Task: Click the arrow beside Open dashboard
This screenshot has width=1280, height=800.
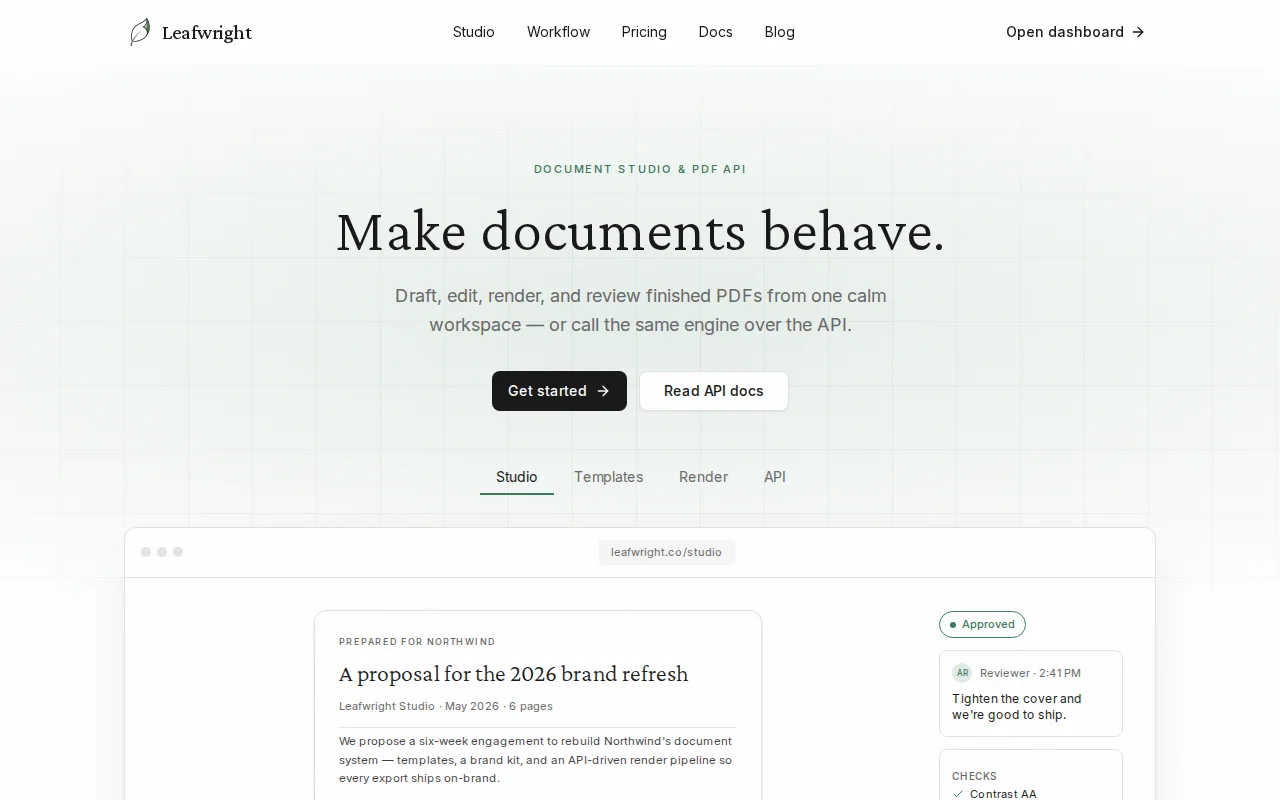Action: point(1138,32)
